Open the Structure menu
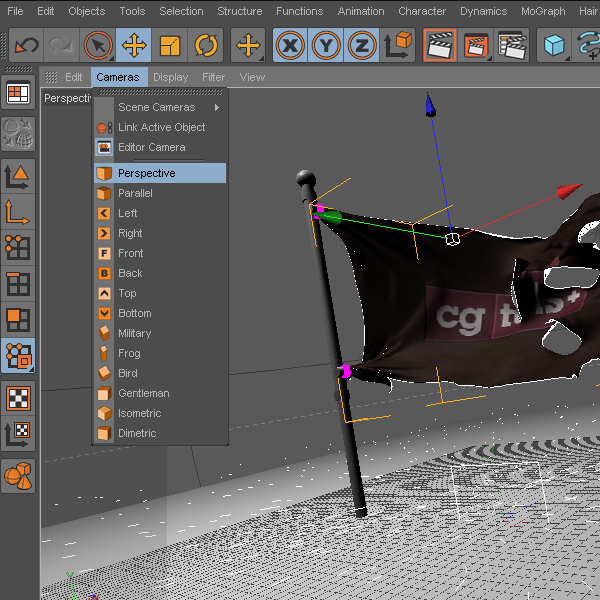Image resolution: width=600 pixels, height=600 pixels. click(240, 11)
